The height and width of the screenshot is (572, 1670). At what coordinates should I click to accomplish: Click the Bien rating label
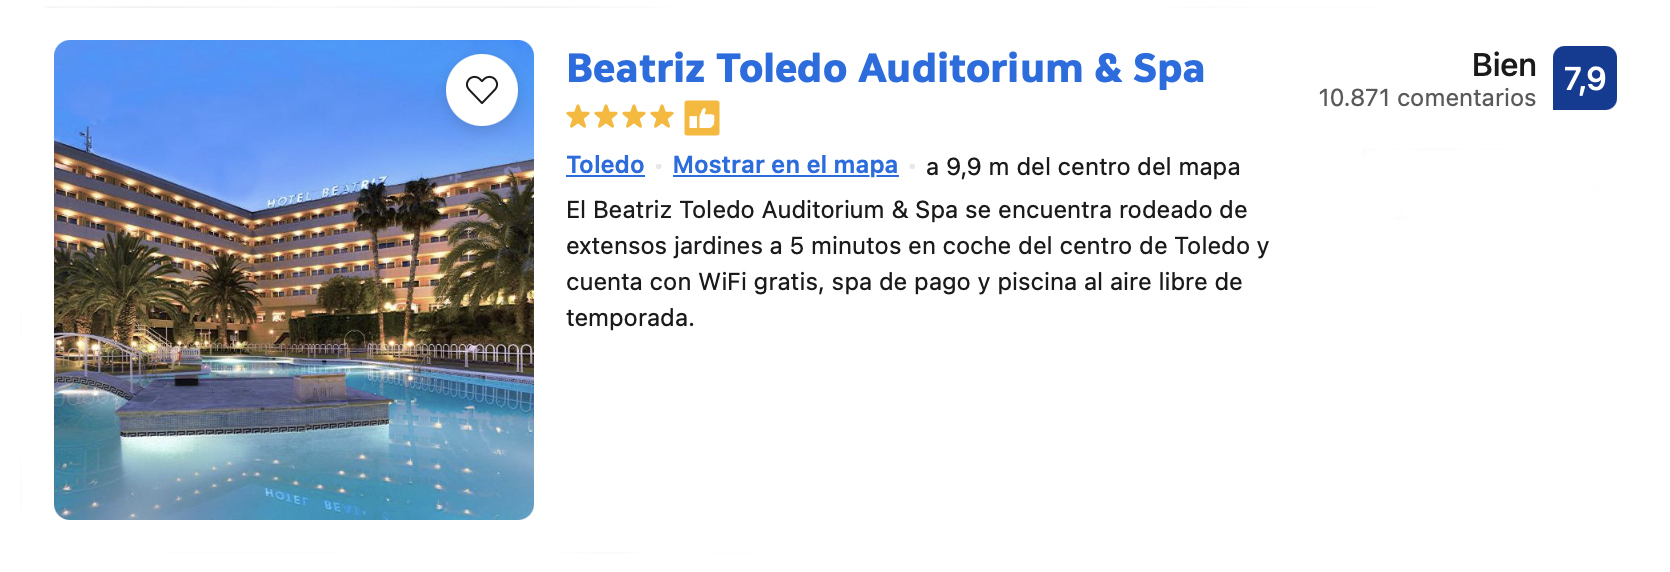pos(1503,65)
